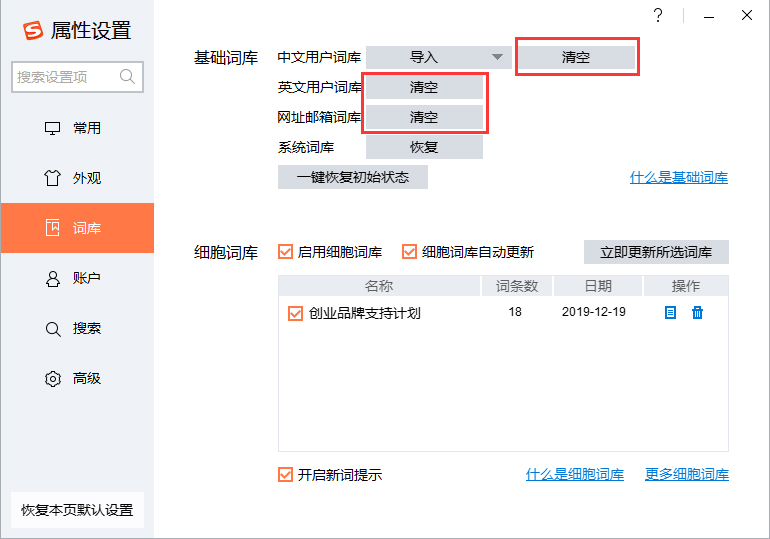
Task: Open the 更多细胞词库 link
Action: (686, 475)
